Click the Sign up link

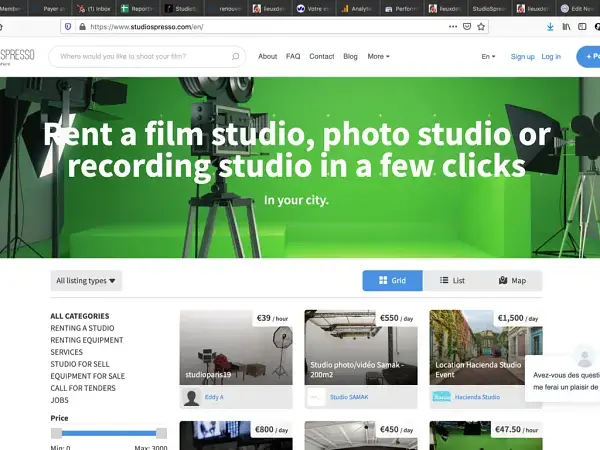click(x=522, y=57)
